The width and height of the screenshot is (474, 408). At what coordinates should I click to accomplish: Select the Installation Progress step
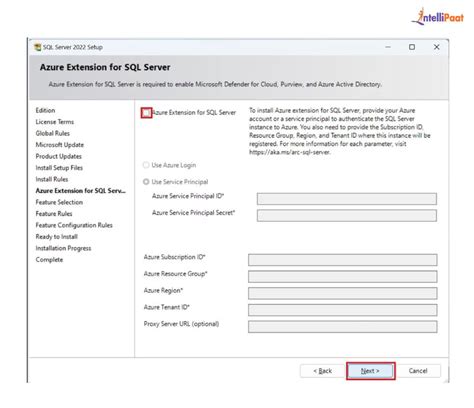pos(63,248)
